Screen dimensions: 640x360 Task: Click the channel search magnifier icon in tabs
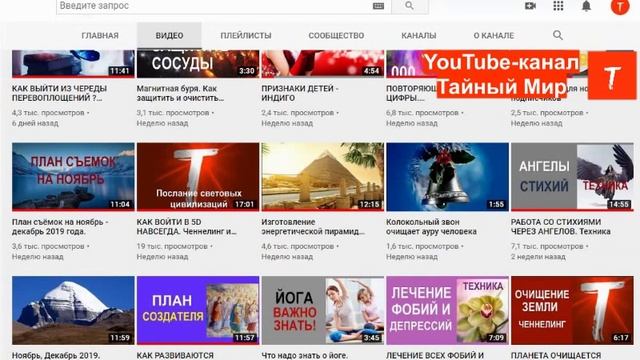pos(558,36)
